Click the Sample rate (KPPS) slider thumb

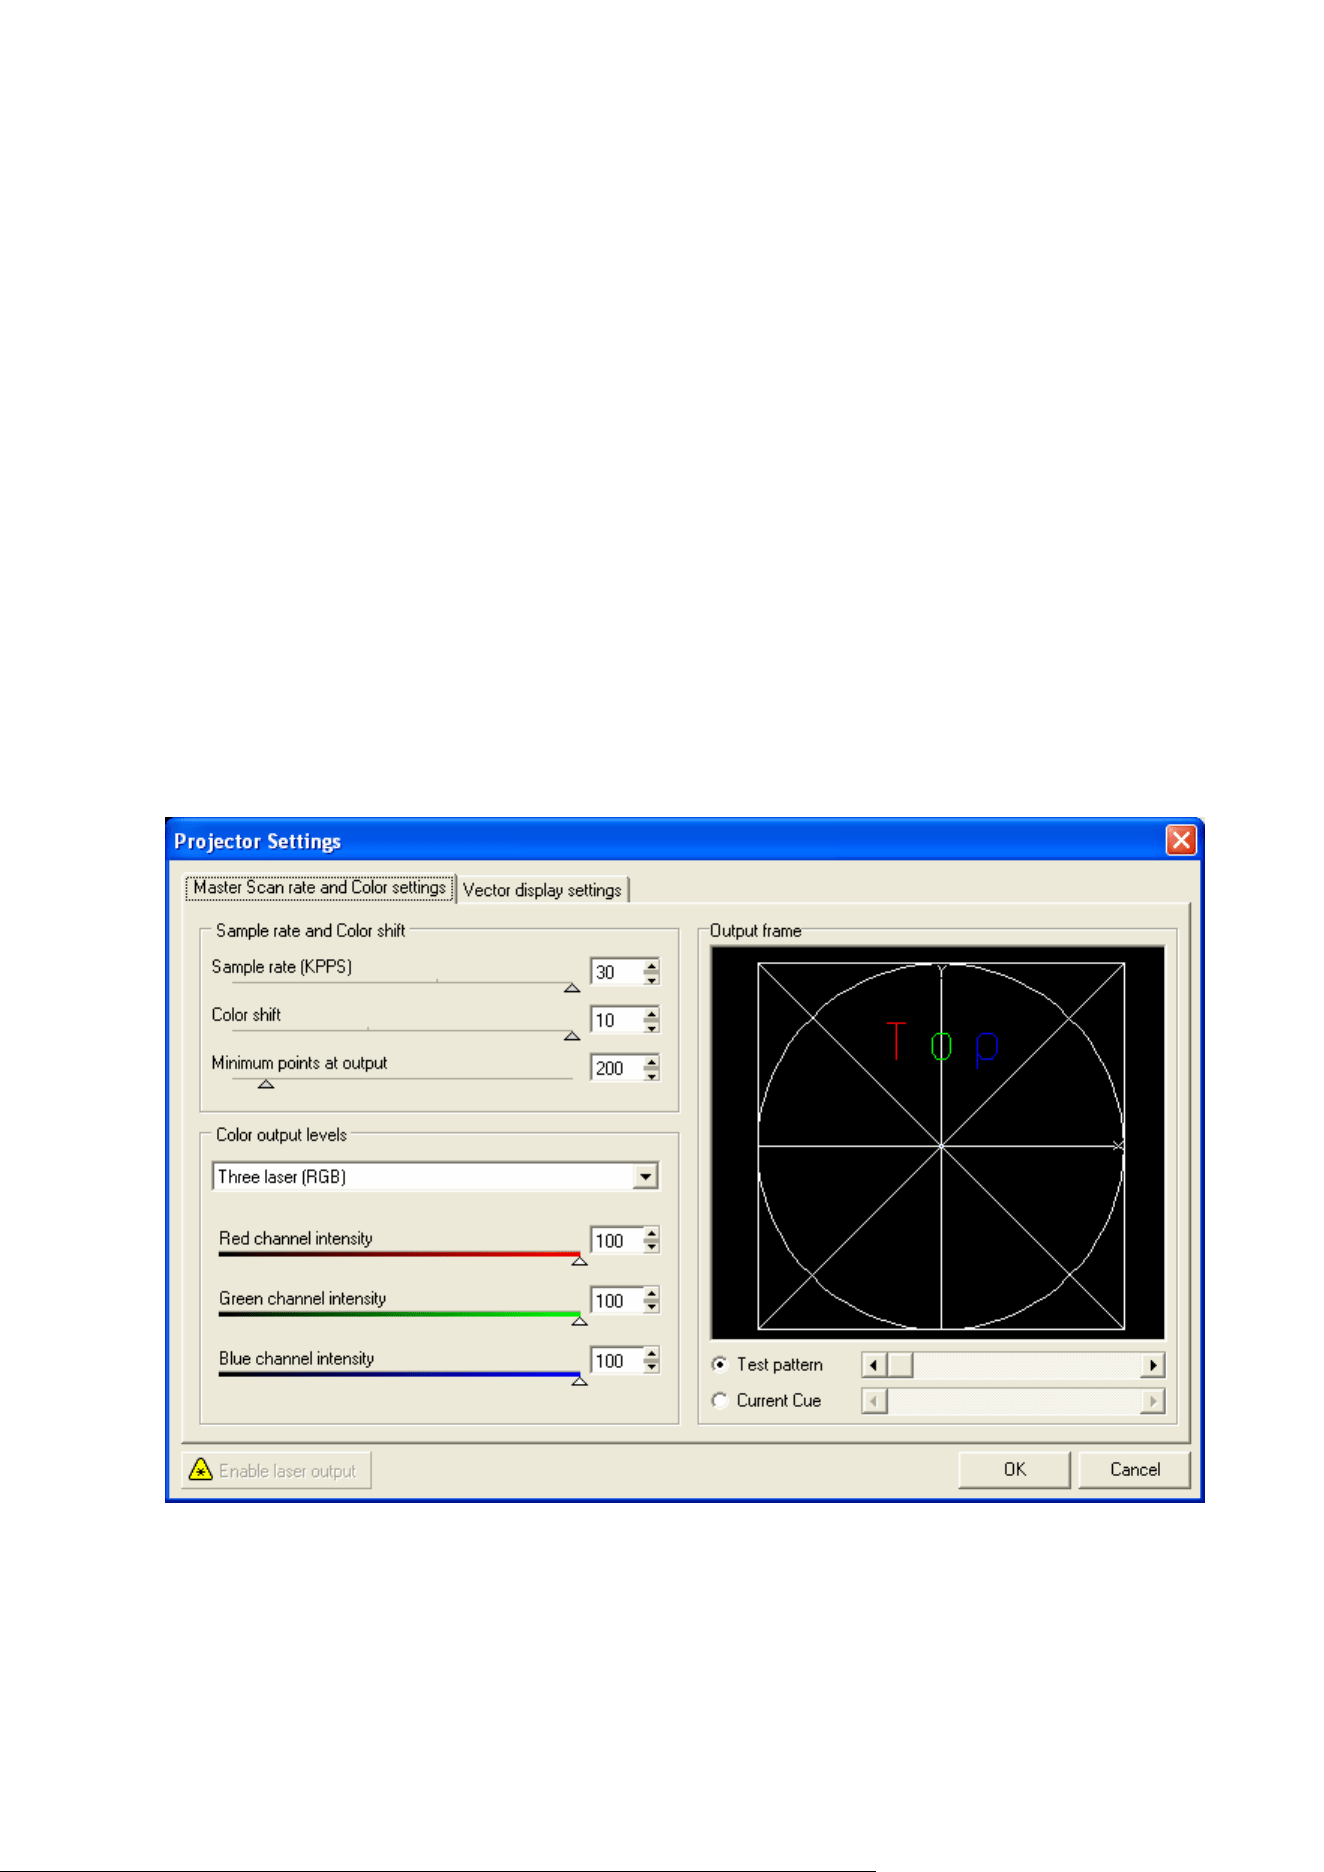(x=572, y=988)
